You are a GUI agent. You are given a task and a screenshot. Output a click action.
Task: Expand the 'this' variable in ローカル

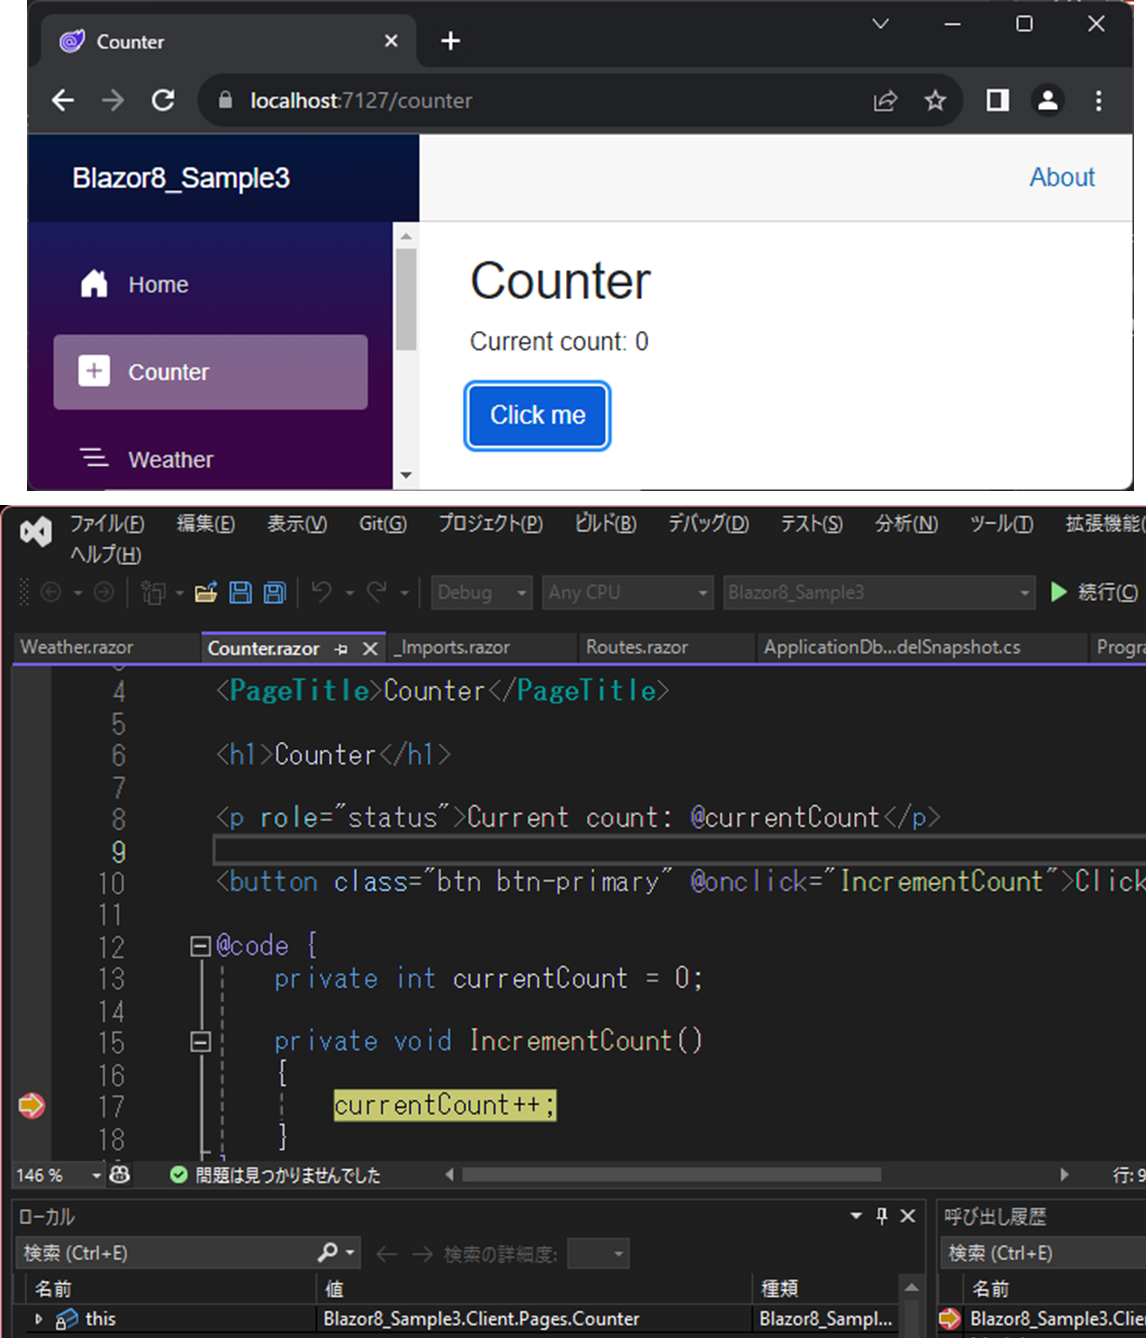pos(38,1318)
